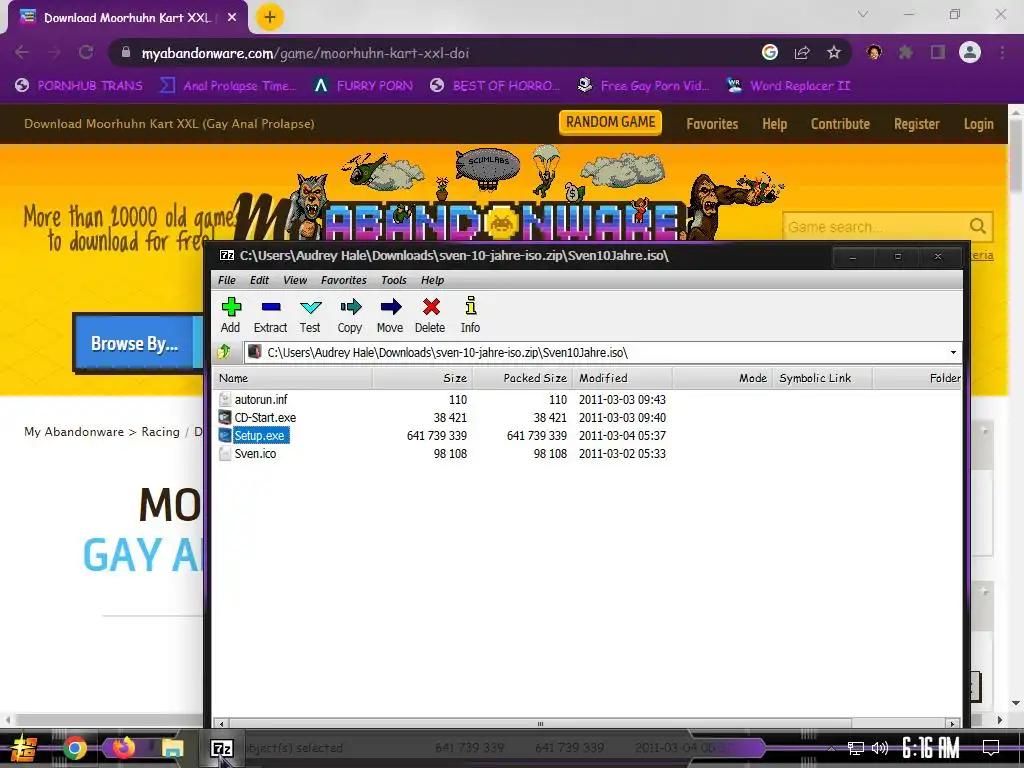The width and height of the screenshot is (1024, 768).
Task: Open the 7-Zip Favorites menu
Action: [344, 280]
